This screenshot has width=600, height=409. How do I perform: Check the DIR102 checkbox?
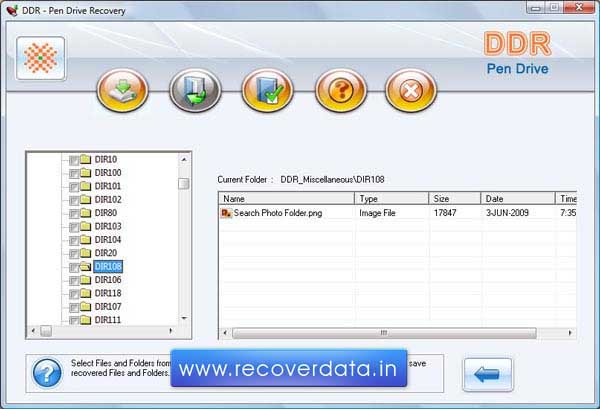(74, 200)
